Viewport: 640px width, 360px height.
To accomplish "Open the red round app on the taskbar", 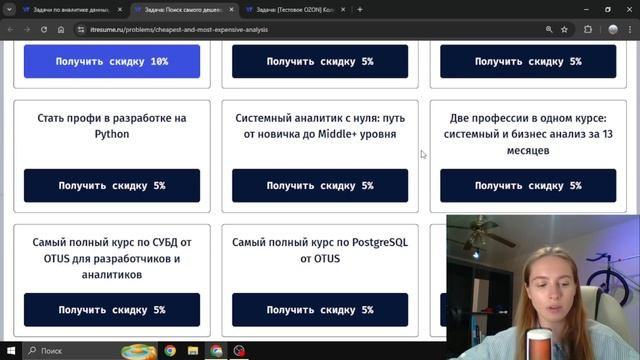I will pos(239,351).
